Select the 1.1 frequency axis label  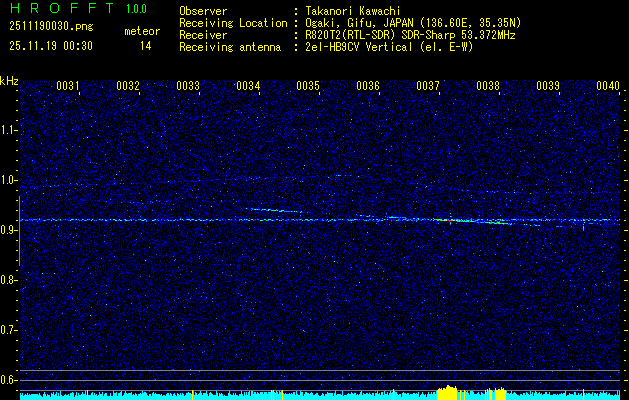pos(9,129)
